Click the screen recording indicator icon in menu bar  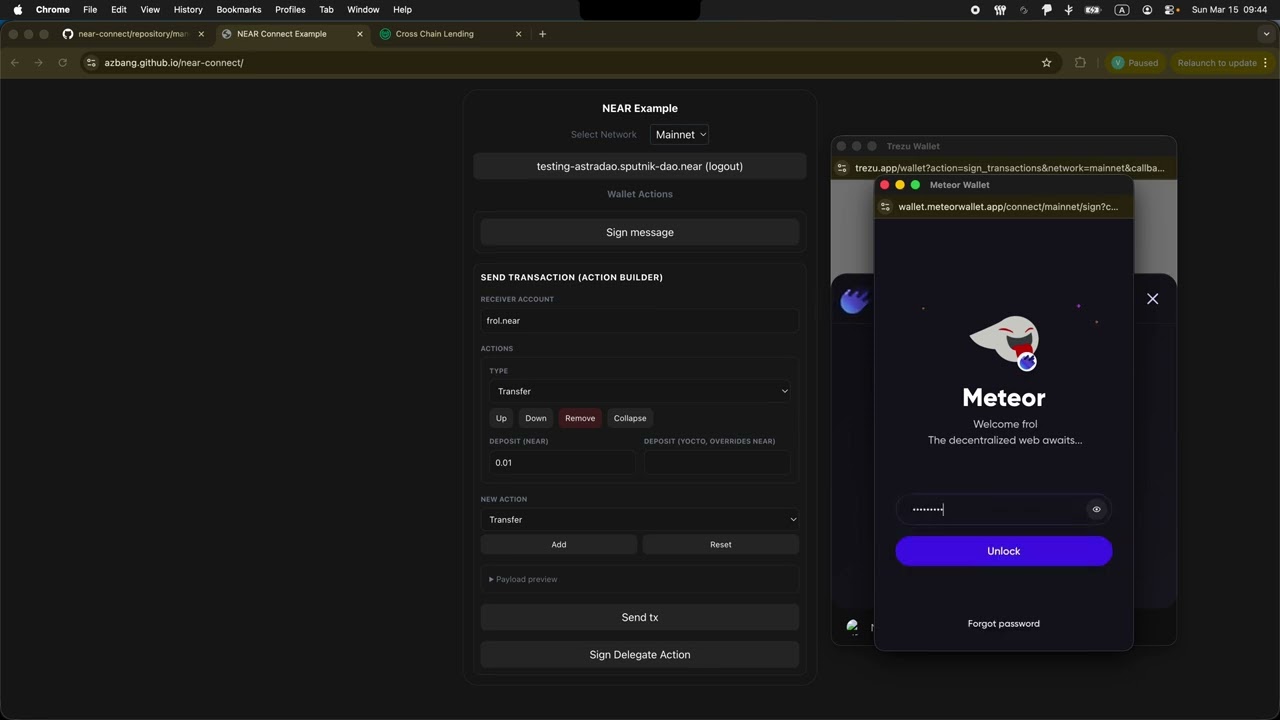(x=975, y=9)
